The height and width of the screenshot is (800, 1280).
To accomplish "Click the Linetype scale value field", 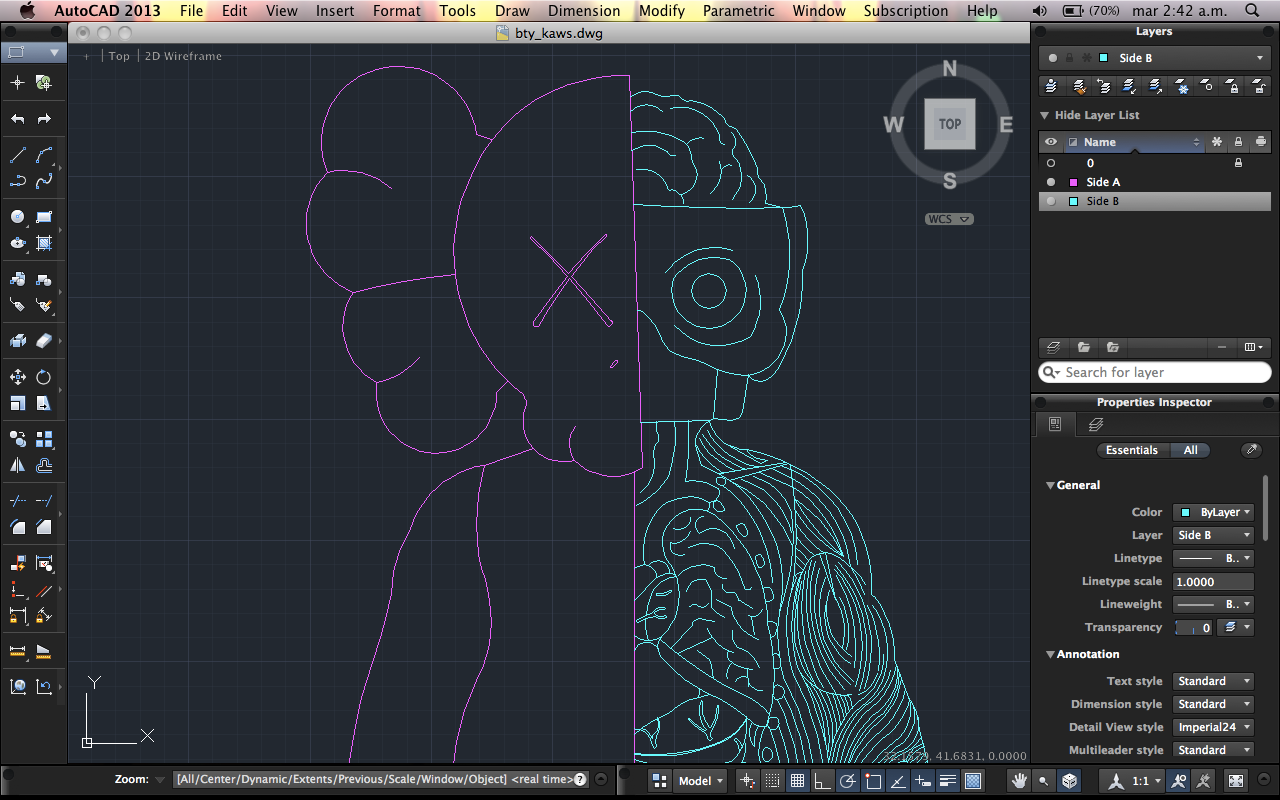I will click(1213, 581).
